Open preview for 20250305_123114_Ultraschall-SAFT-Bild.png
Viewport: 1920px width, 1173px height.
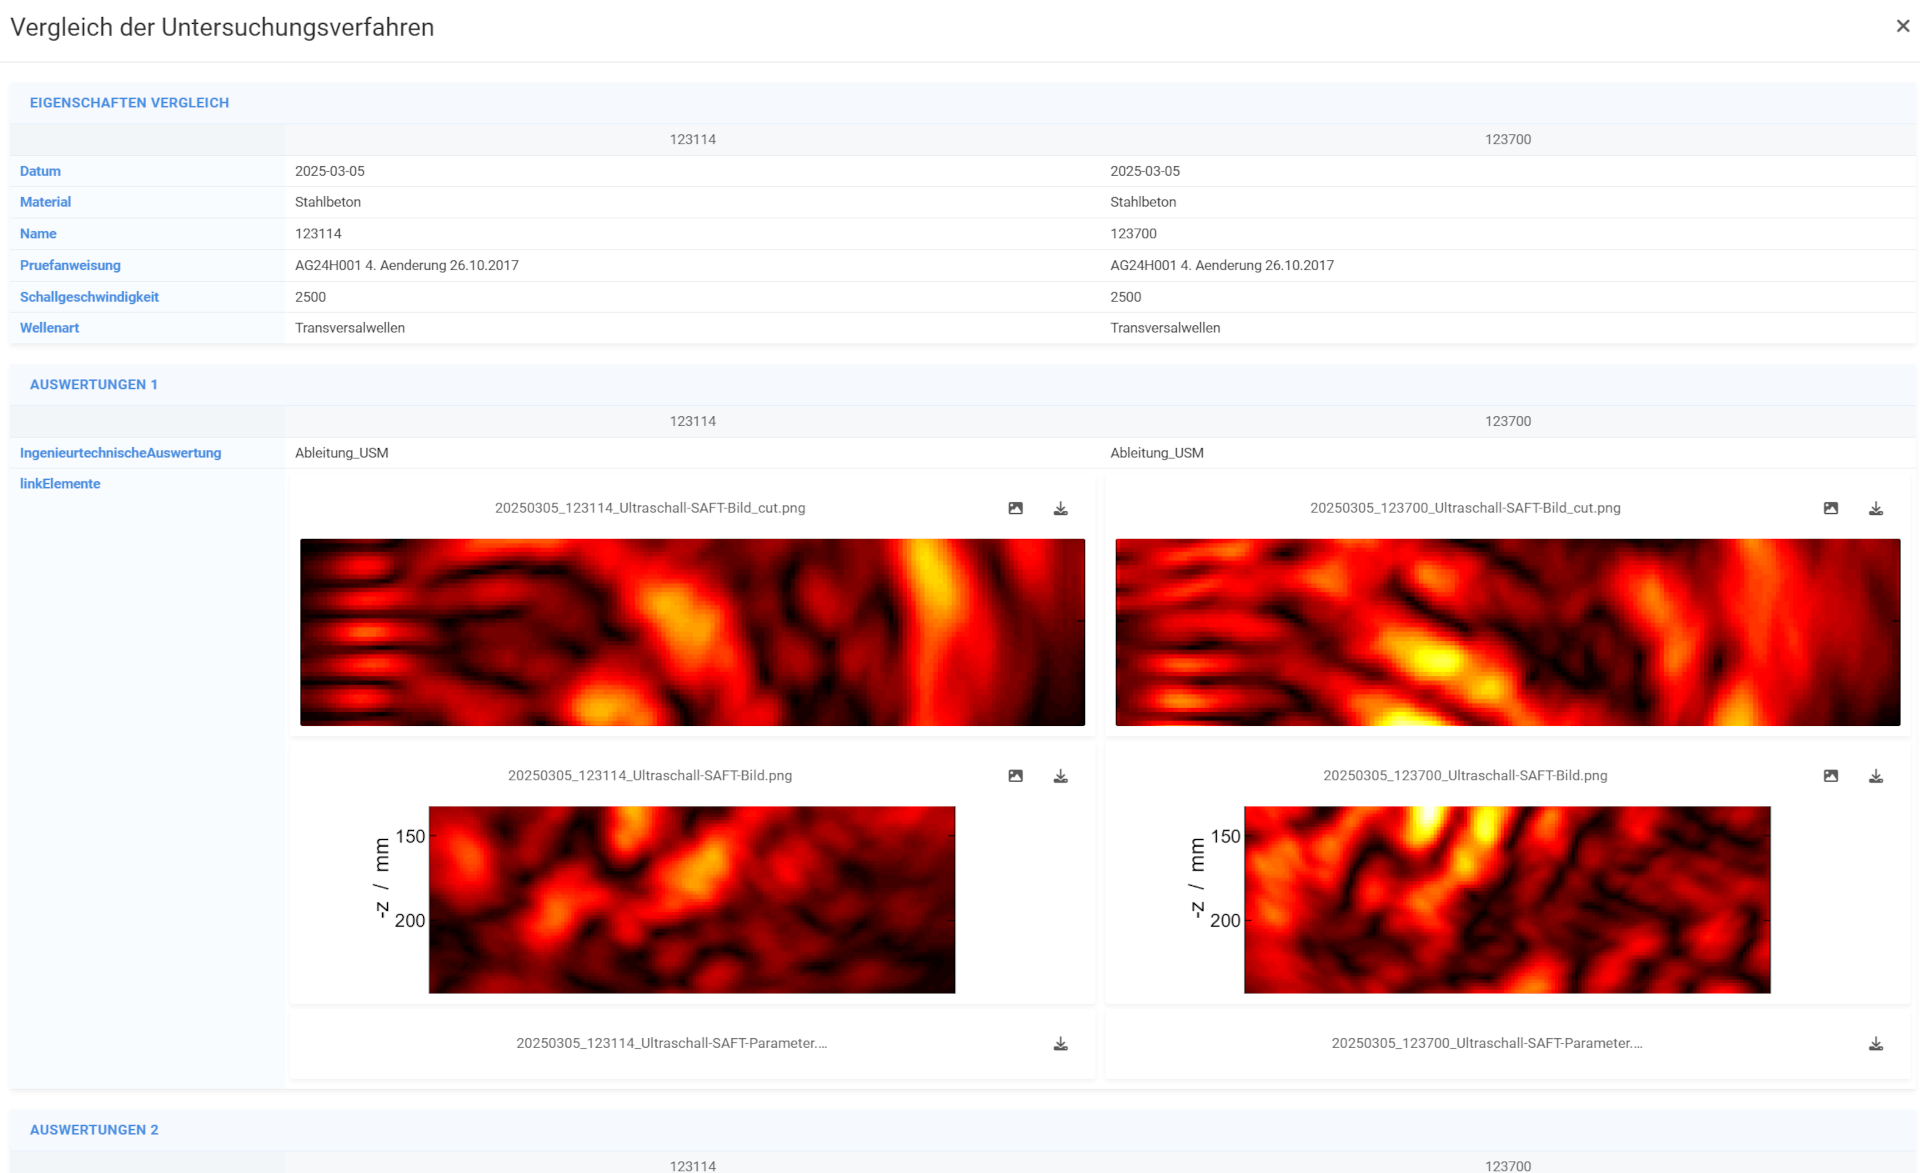[1015, 775]
